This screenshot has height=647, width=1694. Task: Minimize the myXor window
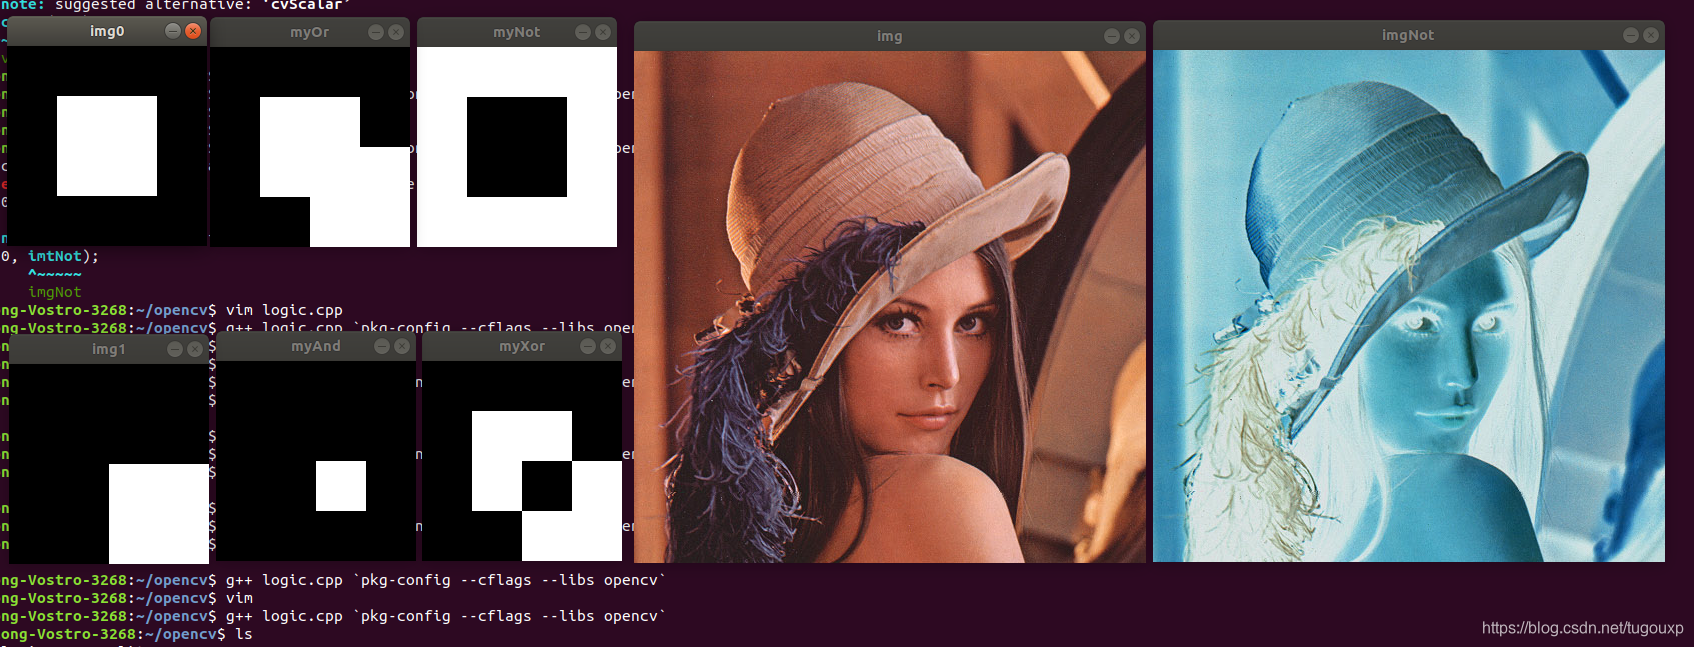(588, 346)
